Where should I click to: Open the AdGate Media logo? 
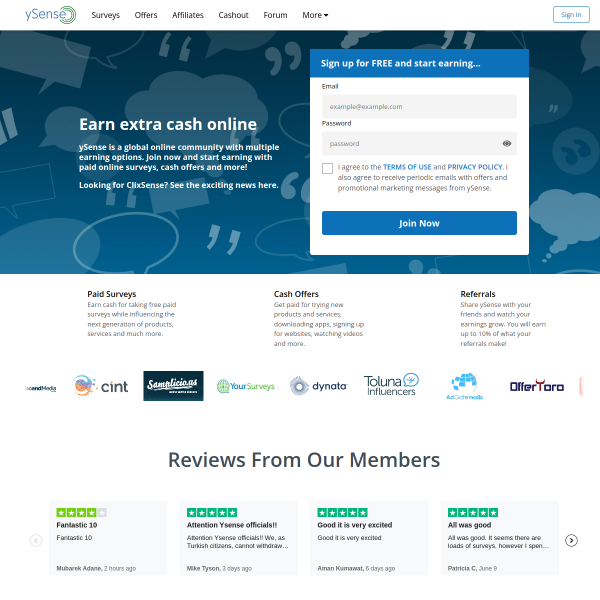[464, 386]
